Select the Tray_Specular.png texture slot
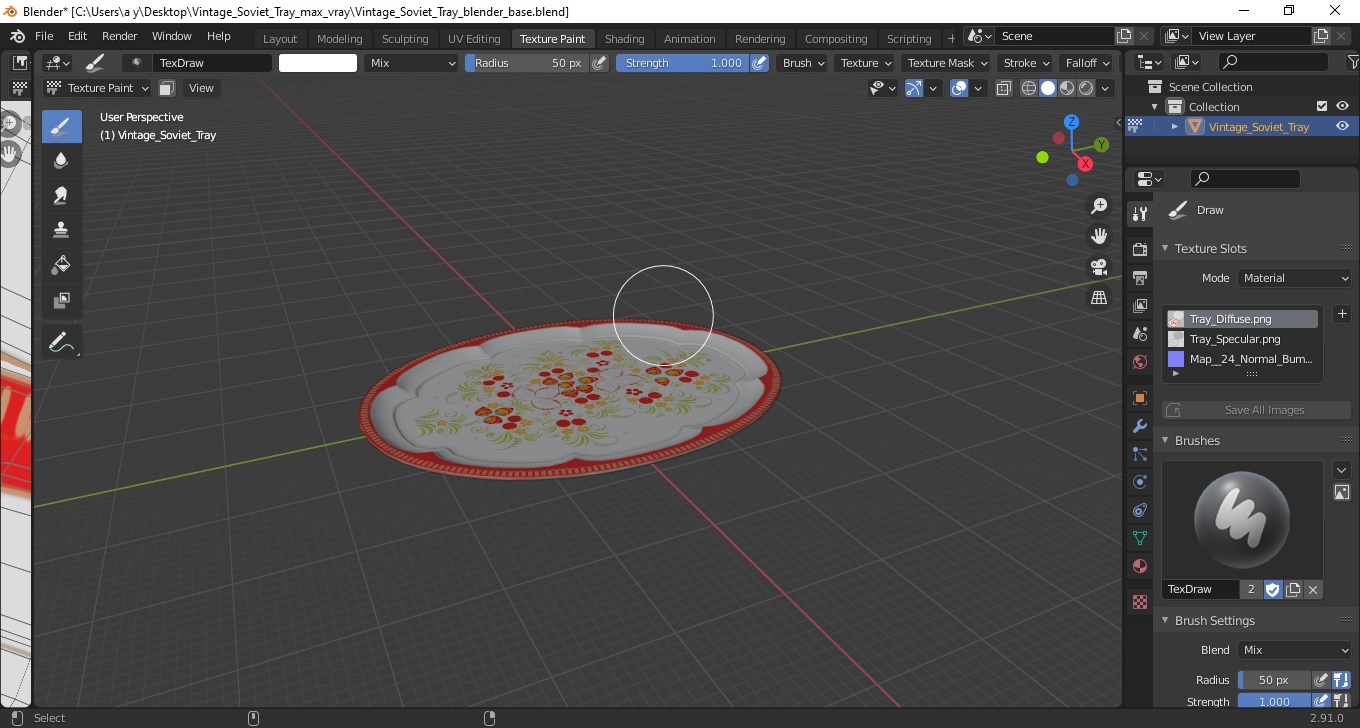 pyautogui.click(x=1240, y=339)
